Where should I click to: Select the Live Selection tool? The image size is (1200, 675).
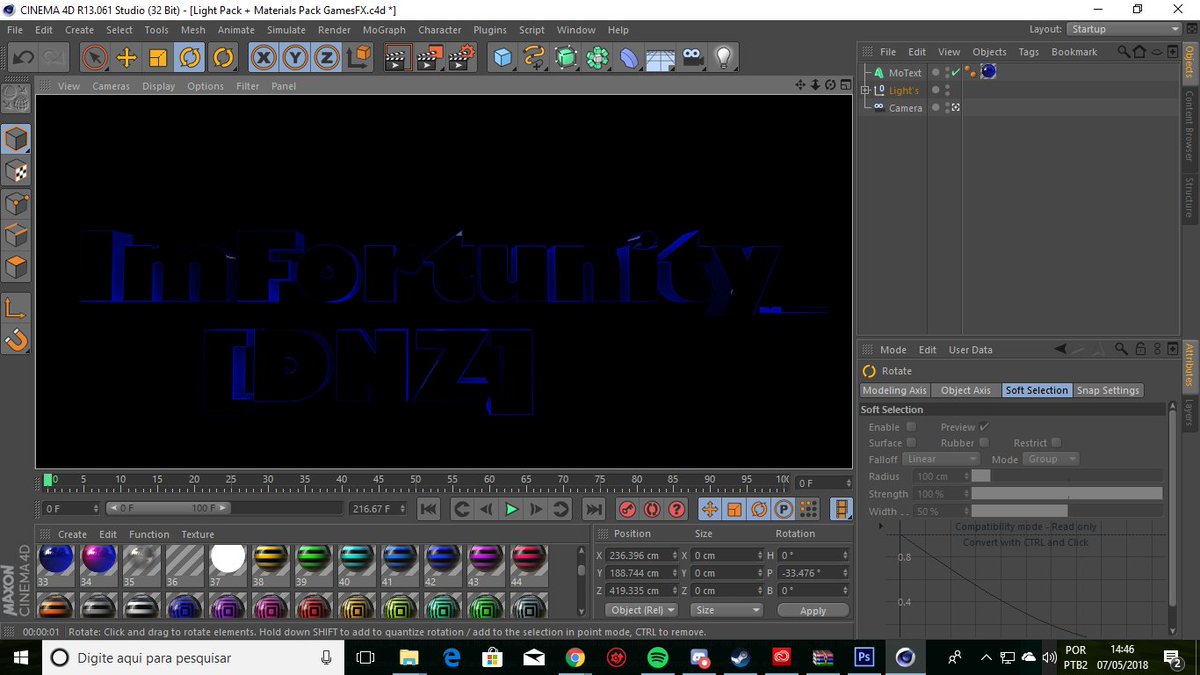click(94, 57)
